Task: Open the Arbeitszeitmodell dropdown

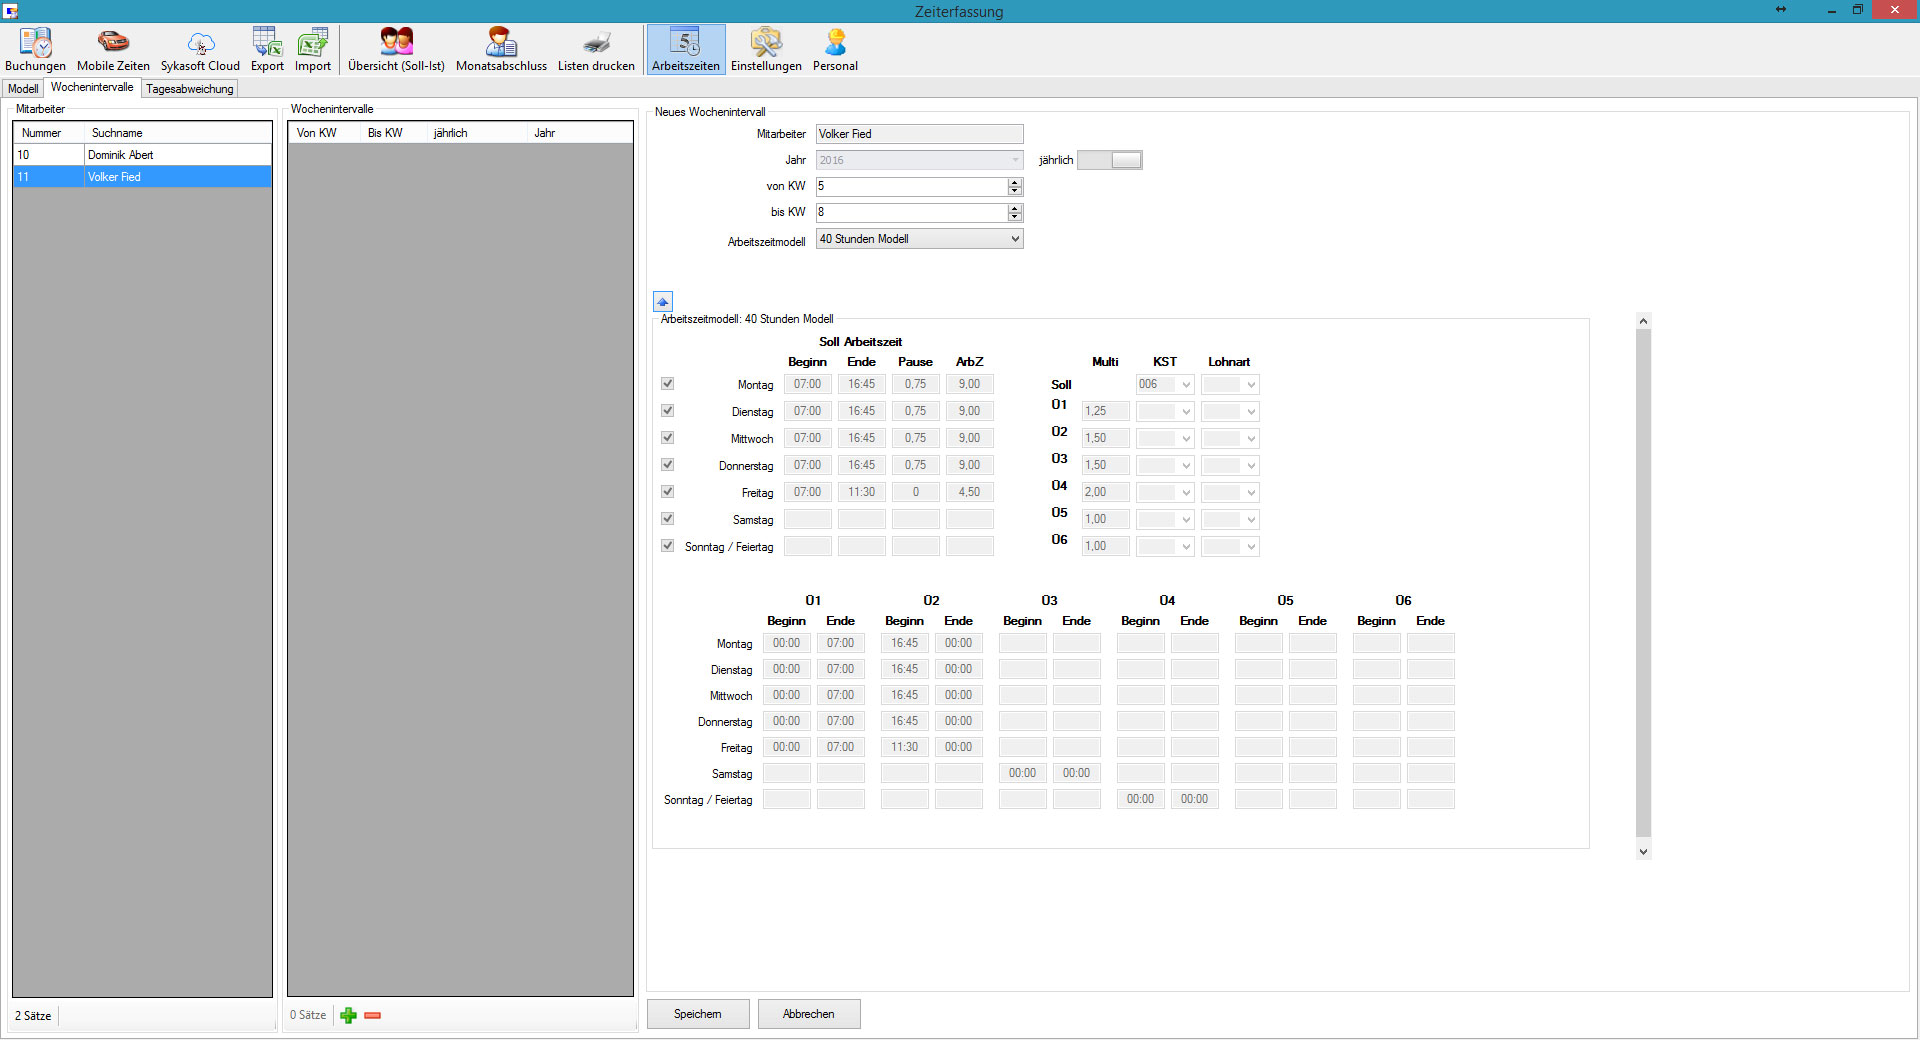Action: coord(1014,239)
